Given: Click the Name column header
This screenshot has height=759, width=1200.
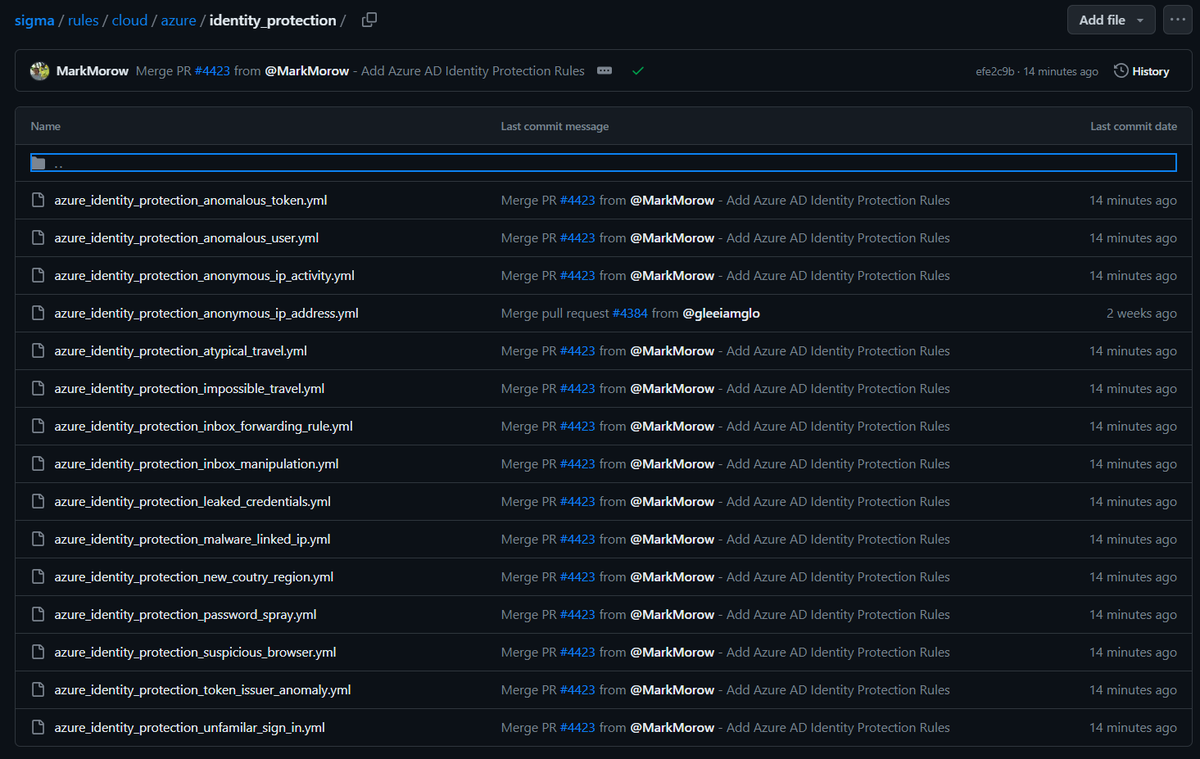Looking at the screenshot, I should (46, 126).
